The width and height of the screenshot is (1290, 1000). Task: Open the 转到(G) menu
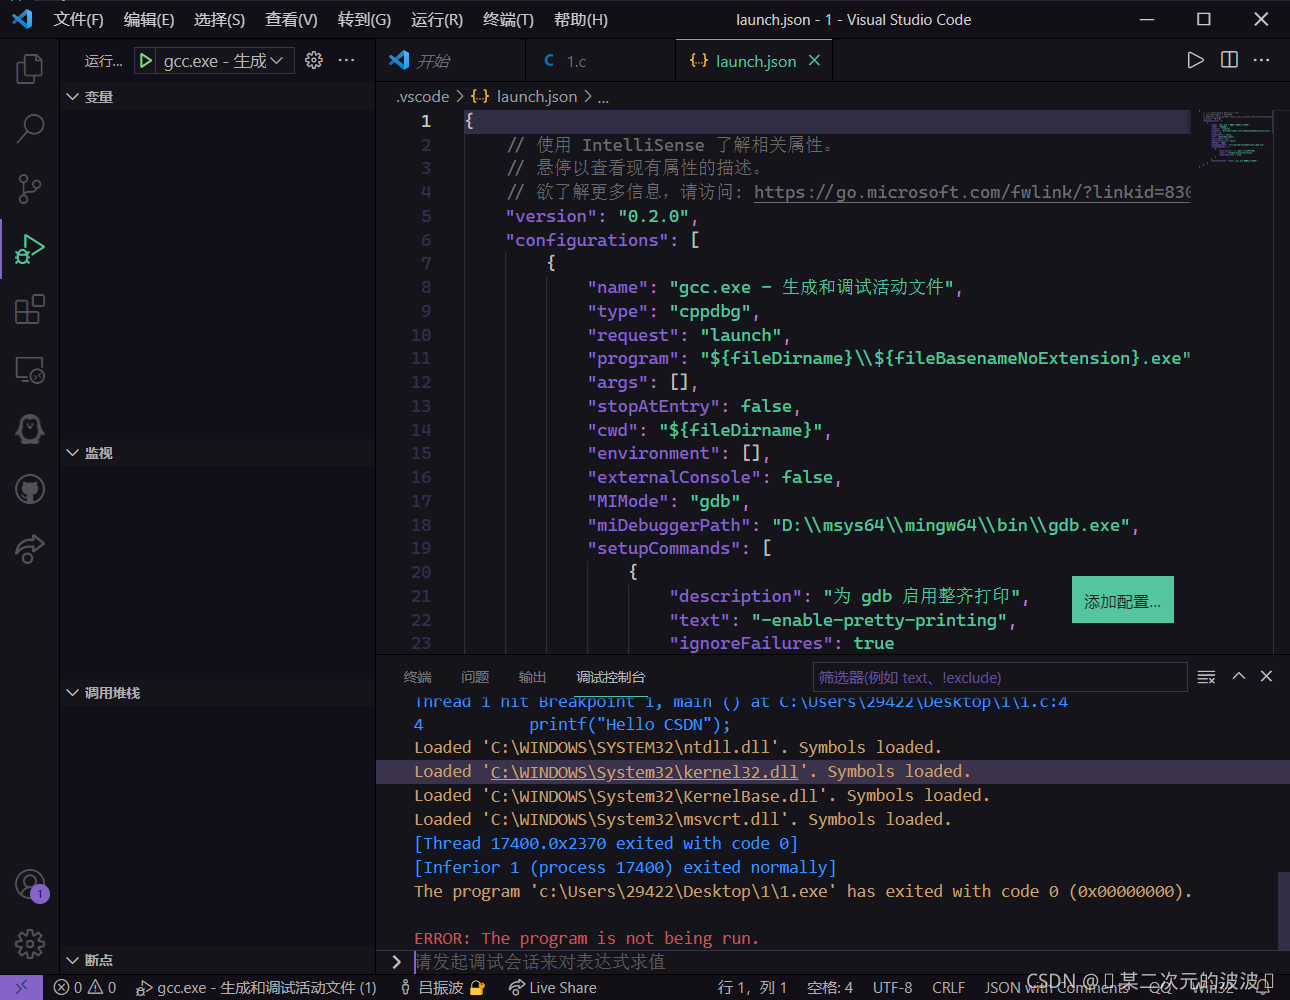tap(364, 19)
